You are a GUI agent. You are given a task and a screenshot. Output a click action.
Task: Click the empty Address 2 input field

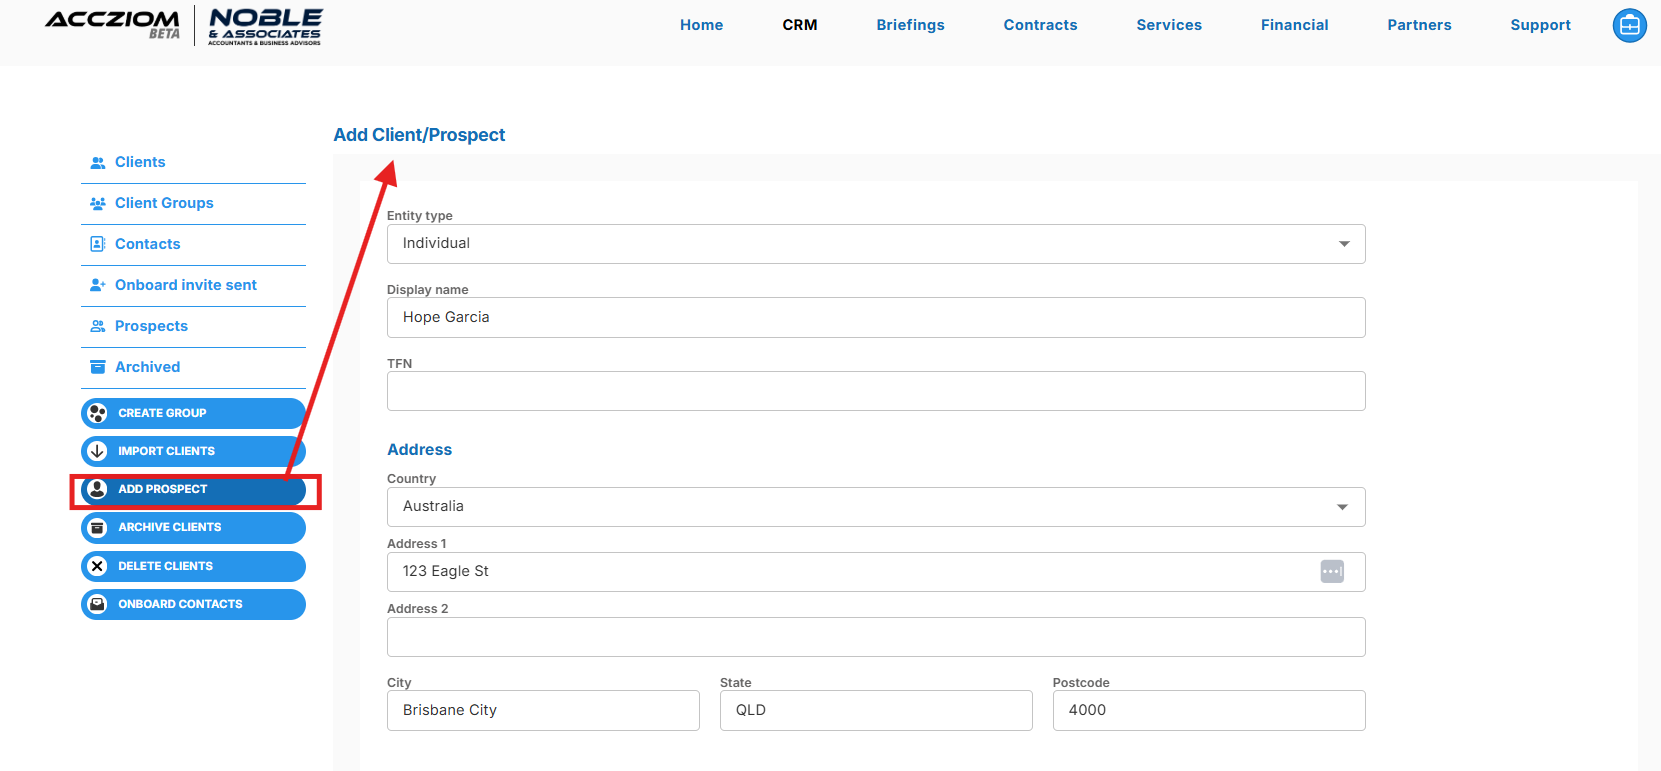click(876, 637)
